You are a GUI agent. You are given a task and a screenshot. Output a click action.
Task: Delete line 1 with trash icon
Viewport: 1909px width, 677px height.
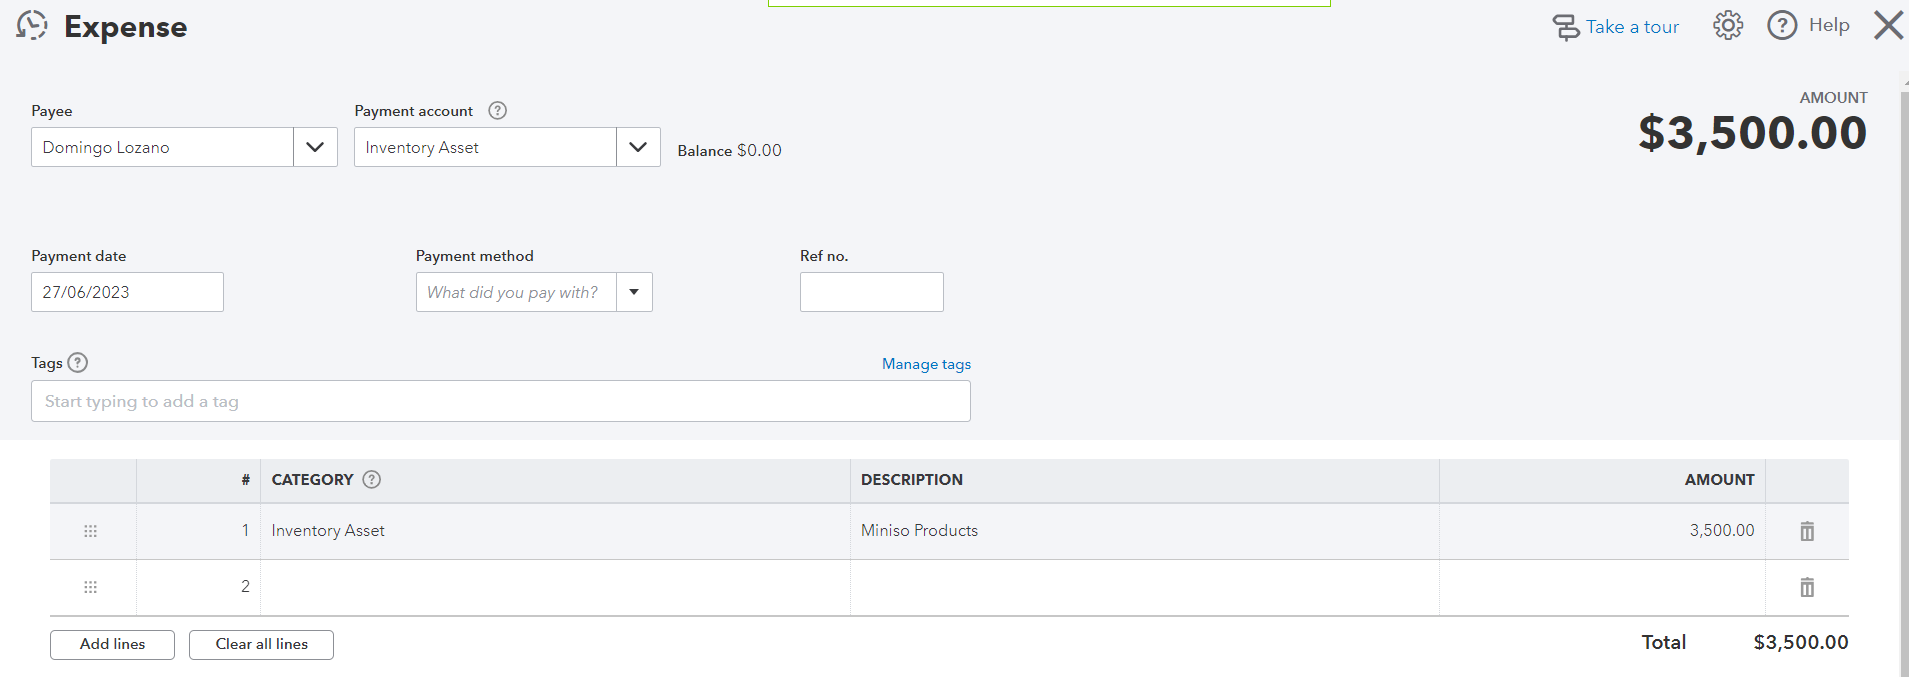pos(1807,531)
